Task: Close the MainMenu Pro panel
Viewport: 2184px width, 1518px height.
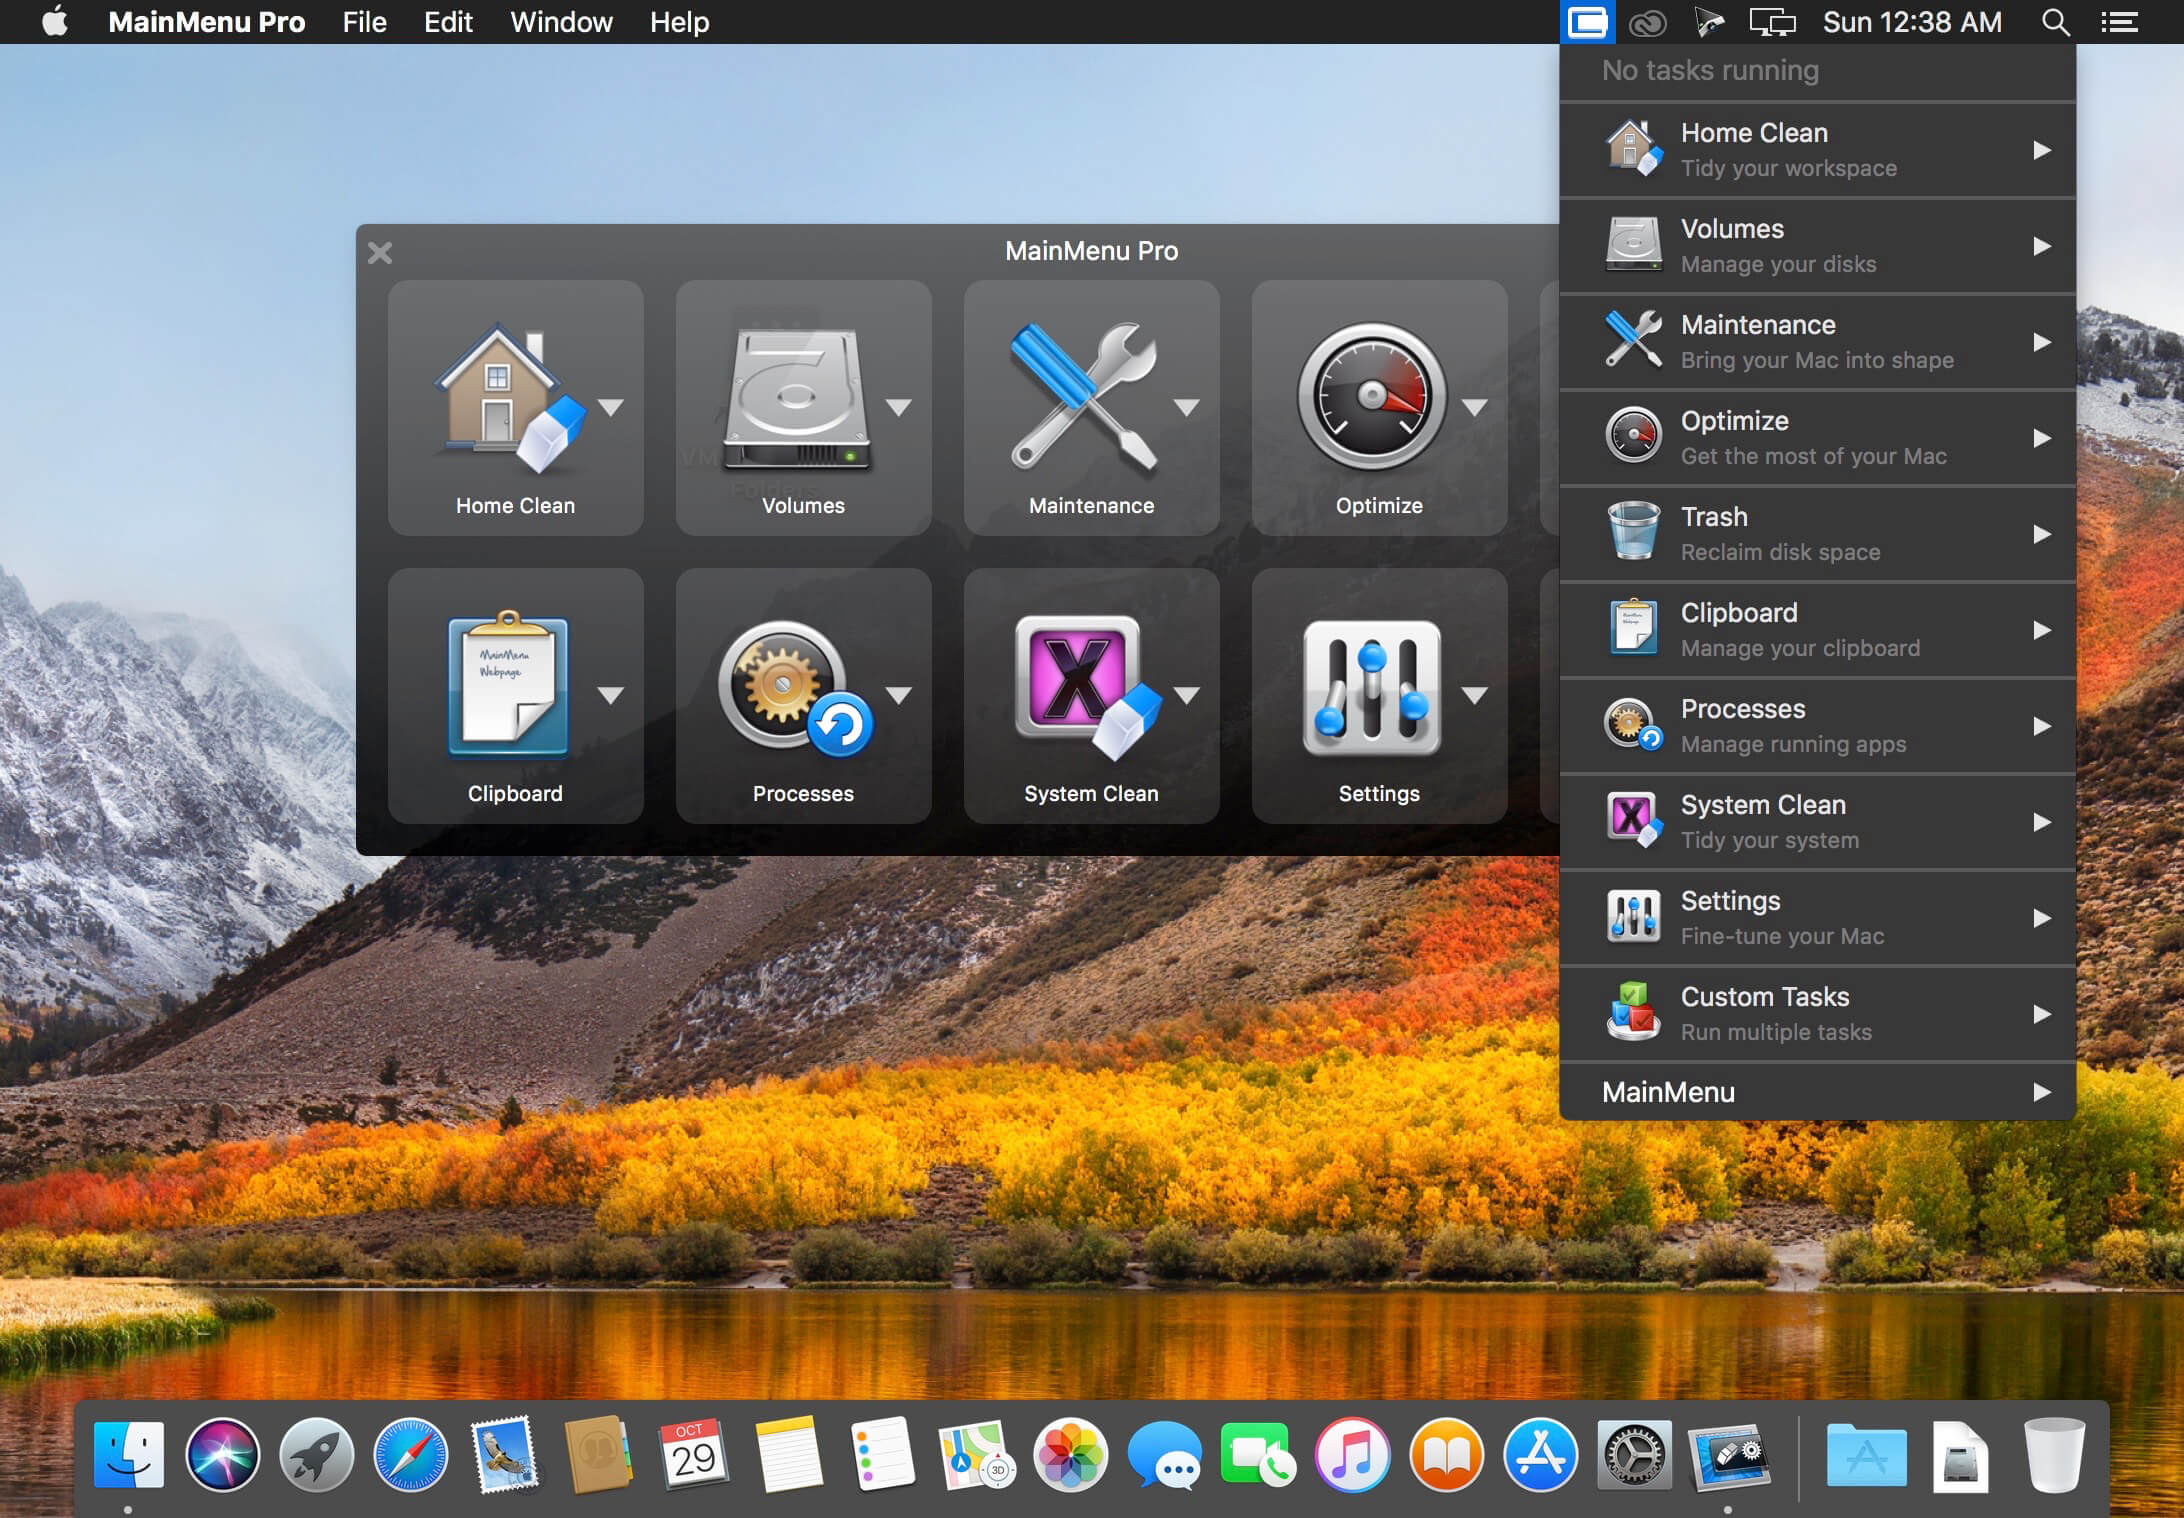Action: [380, 252]
